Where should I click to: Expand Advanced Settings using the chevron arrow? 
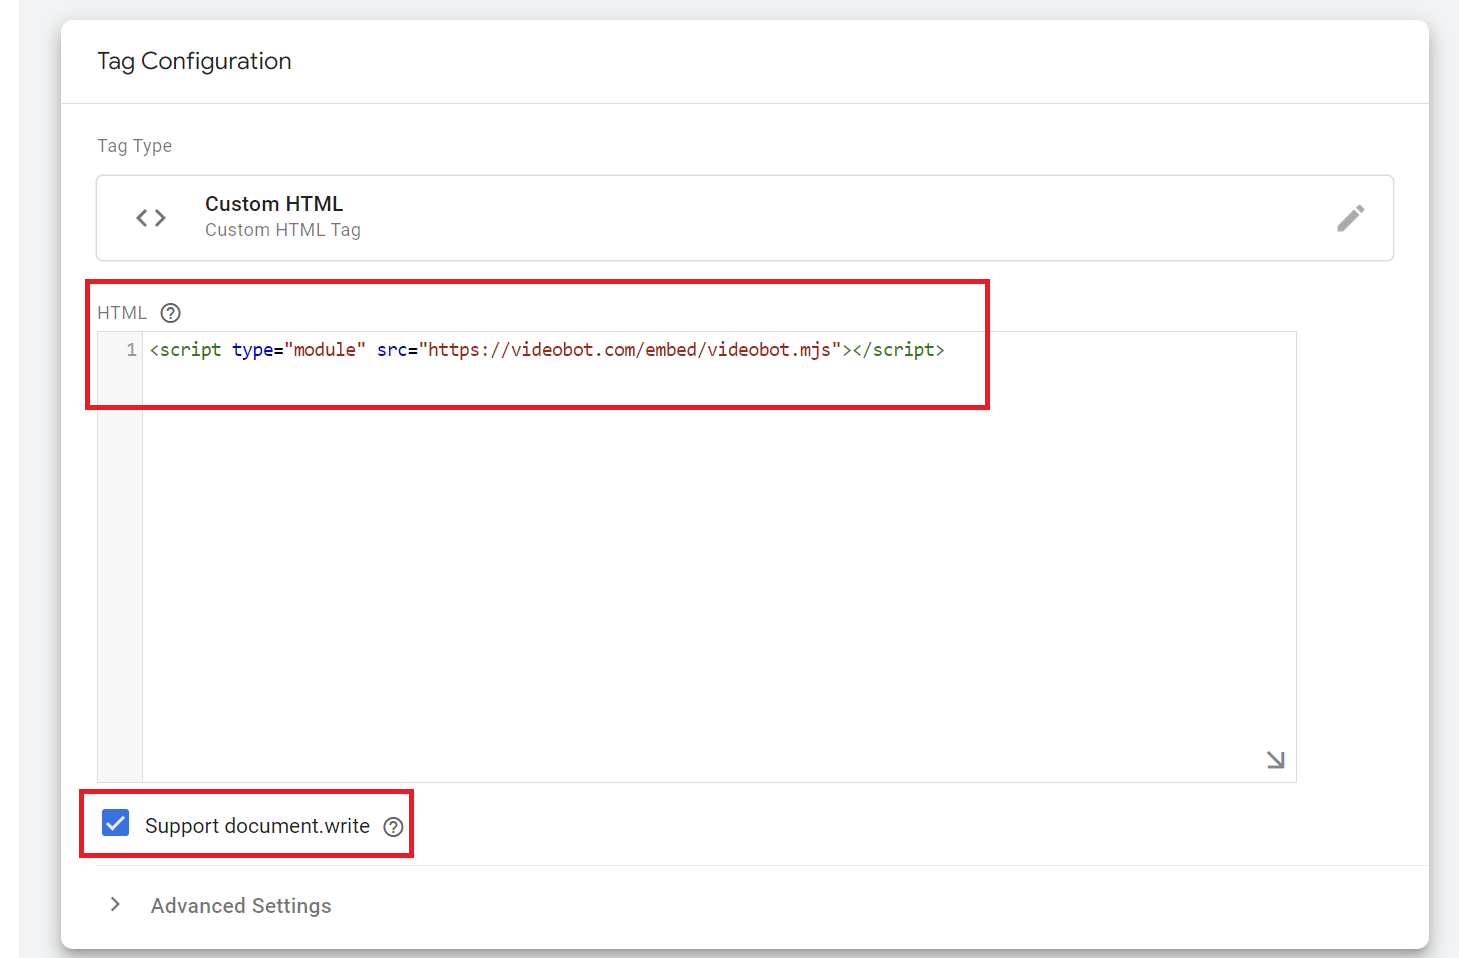pos(116,905)
